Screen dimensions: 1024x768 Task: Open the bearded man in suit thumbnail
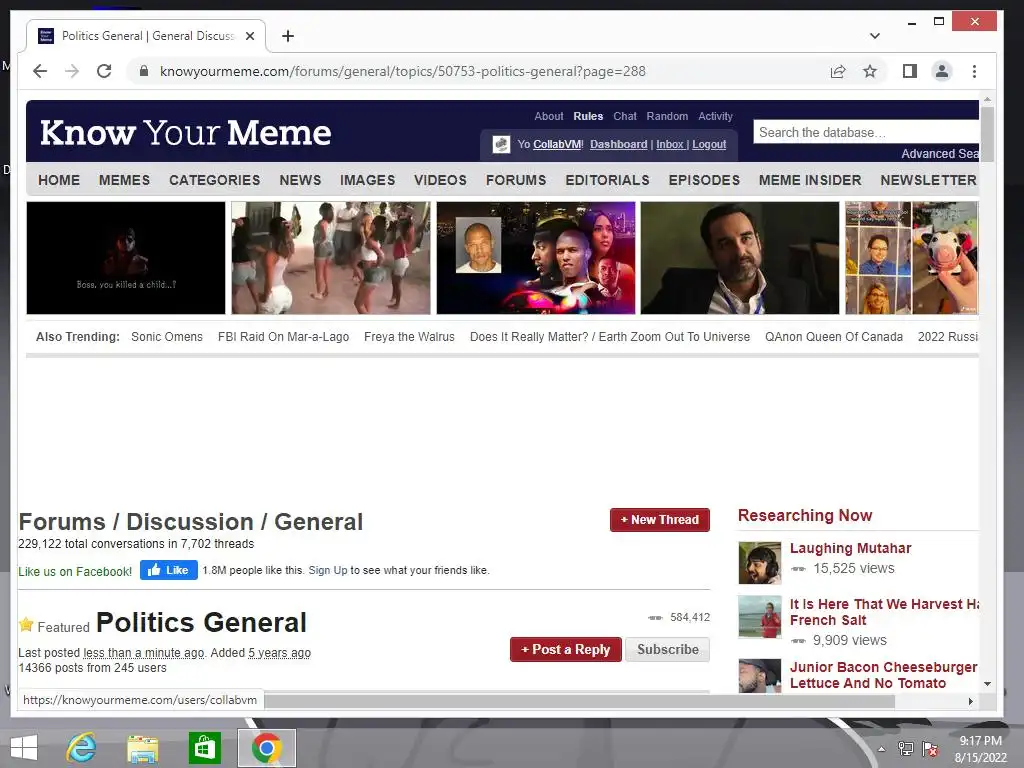(740, 258)
